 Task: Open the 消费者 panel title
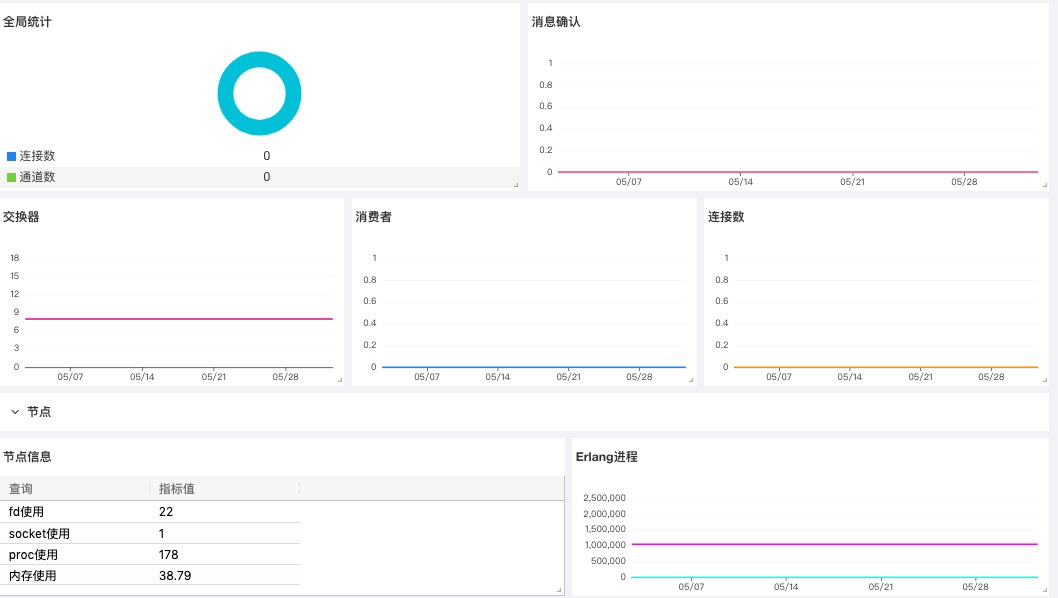373,217
